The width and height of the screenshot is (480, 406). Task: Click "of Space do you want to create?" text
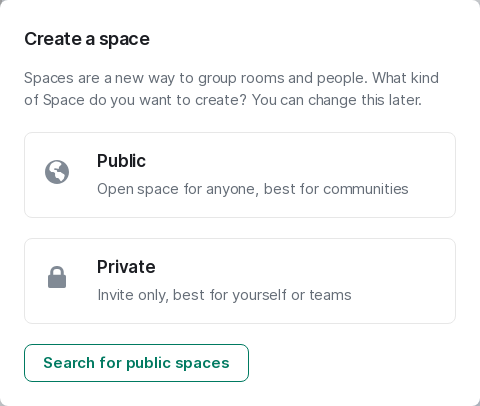pyautogui.click(x=135, y=100)
